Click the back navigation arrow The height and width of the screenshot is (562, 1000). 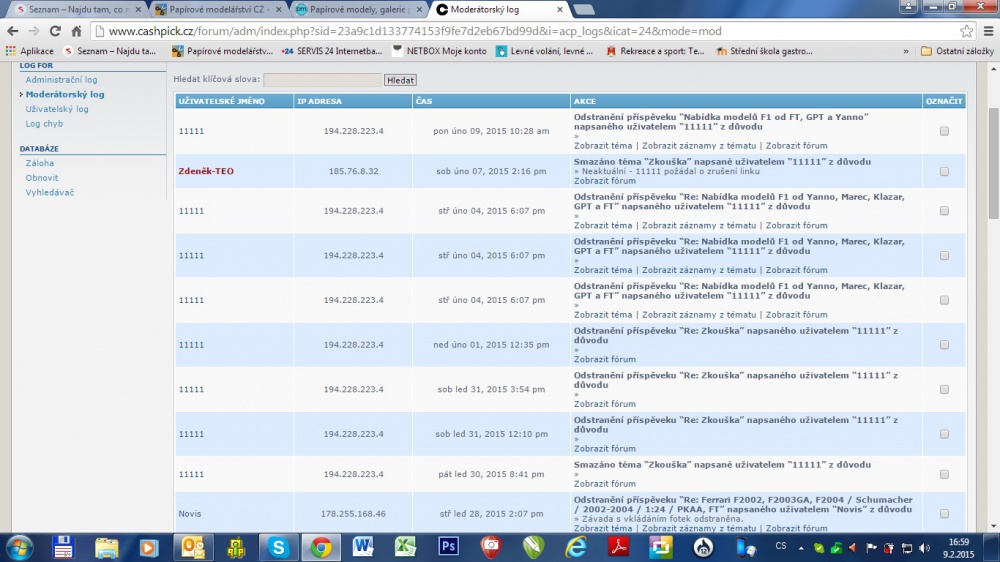(x=13, y=31)
